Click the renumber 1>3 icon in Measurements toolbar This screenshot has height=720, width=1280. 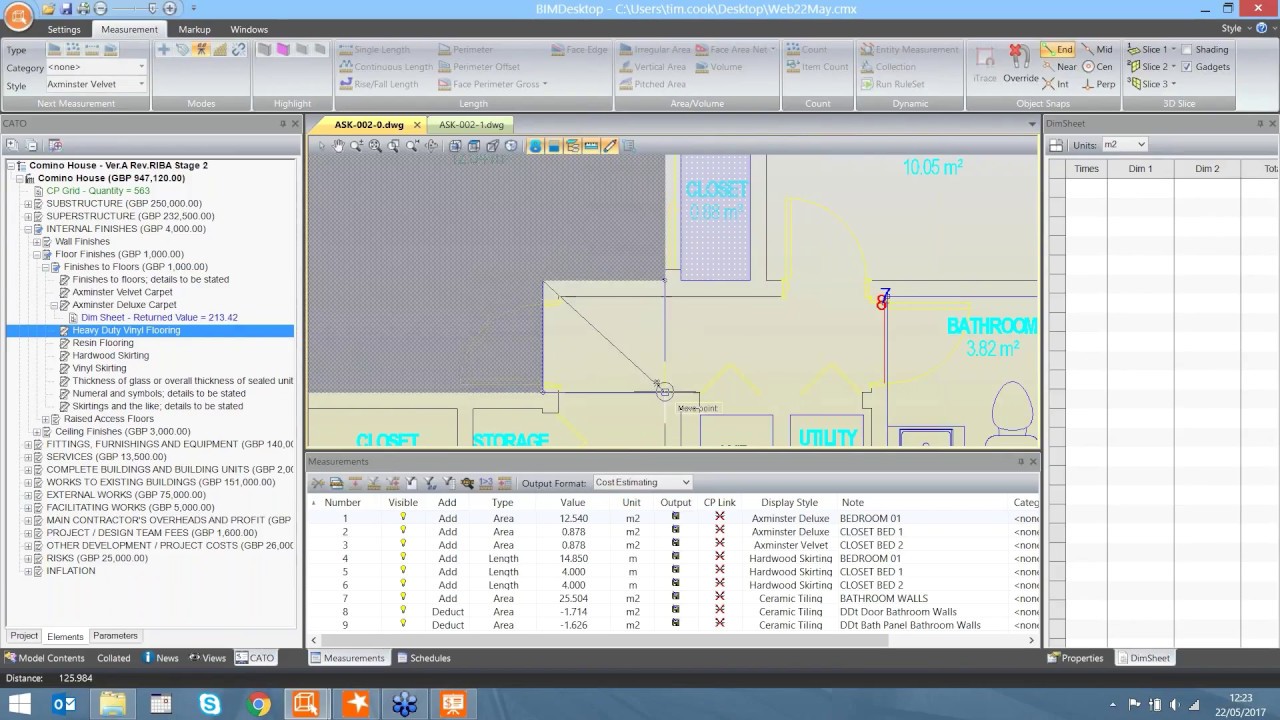pyautogui.click(x=485, y=483)
